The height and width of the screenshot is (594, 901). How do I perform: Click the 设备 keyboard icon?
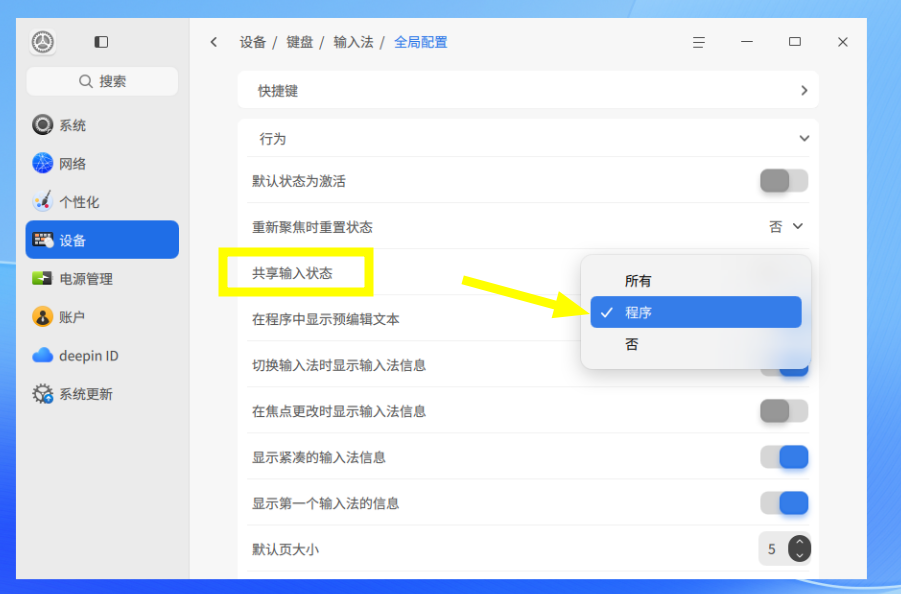[43, 240]
